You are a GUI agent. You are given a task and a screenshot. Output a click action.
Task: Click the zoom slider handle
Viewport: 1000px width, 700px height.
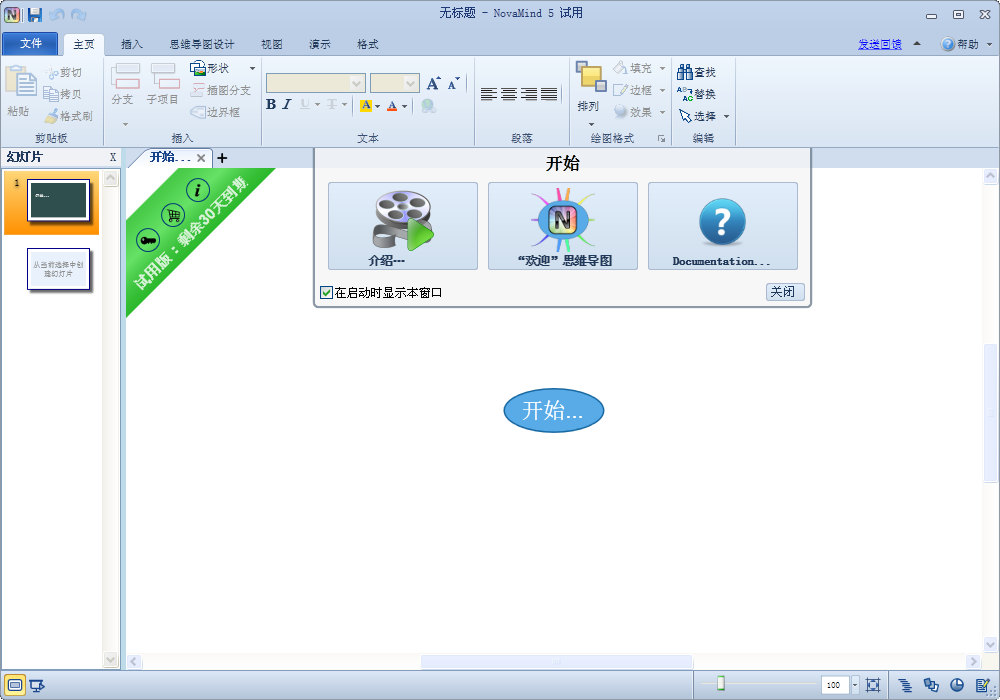(x=721, y=683)
